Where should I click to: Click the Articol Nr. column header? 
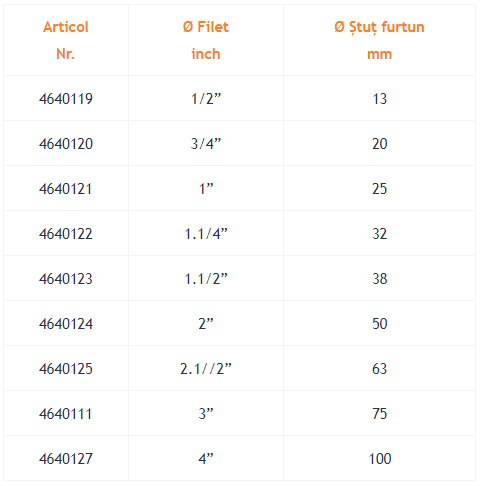66,40
